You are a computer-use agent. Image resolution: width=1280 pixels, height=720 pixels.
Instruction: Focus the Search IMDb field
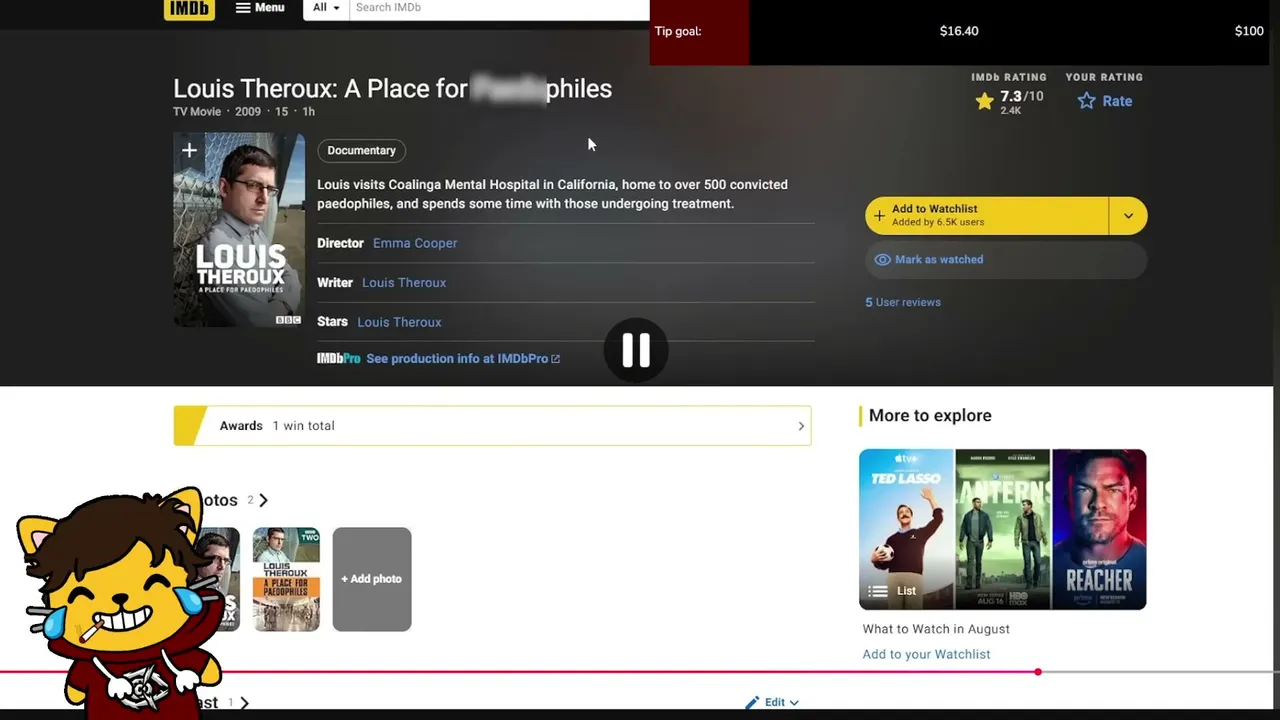pyautogui.click(x=499, y=8)
